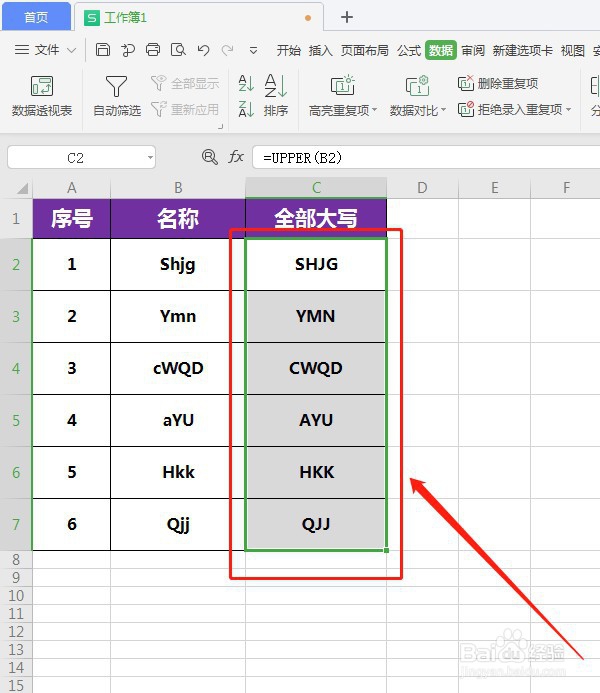Switch to the 插入 ribbon tab
The width and height of the screenshot is (600, 693).
(320, 50)
